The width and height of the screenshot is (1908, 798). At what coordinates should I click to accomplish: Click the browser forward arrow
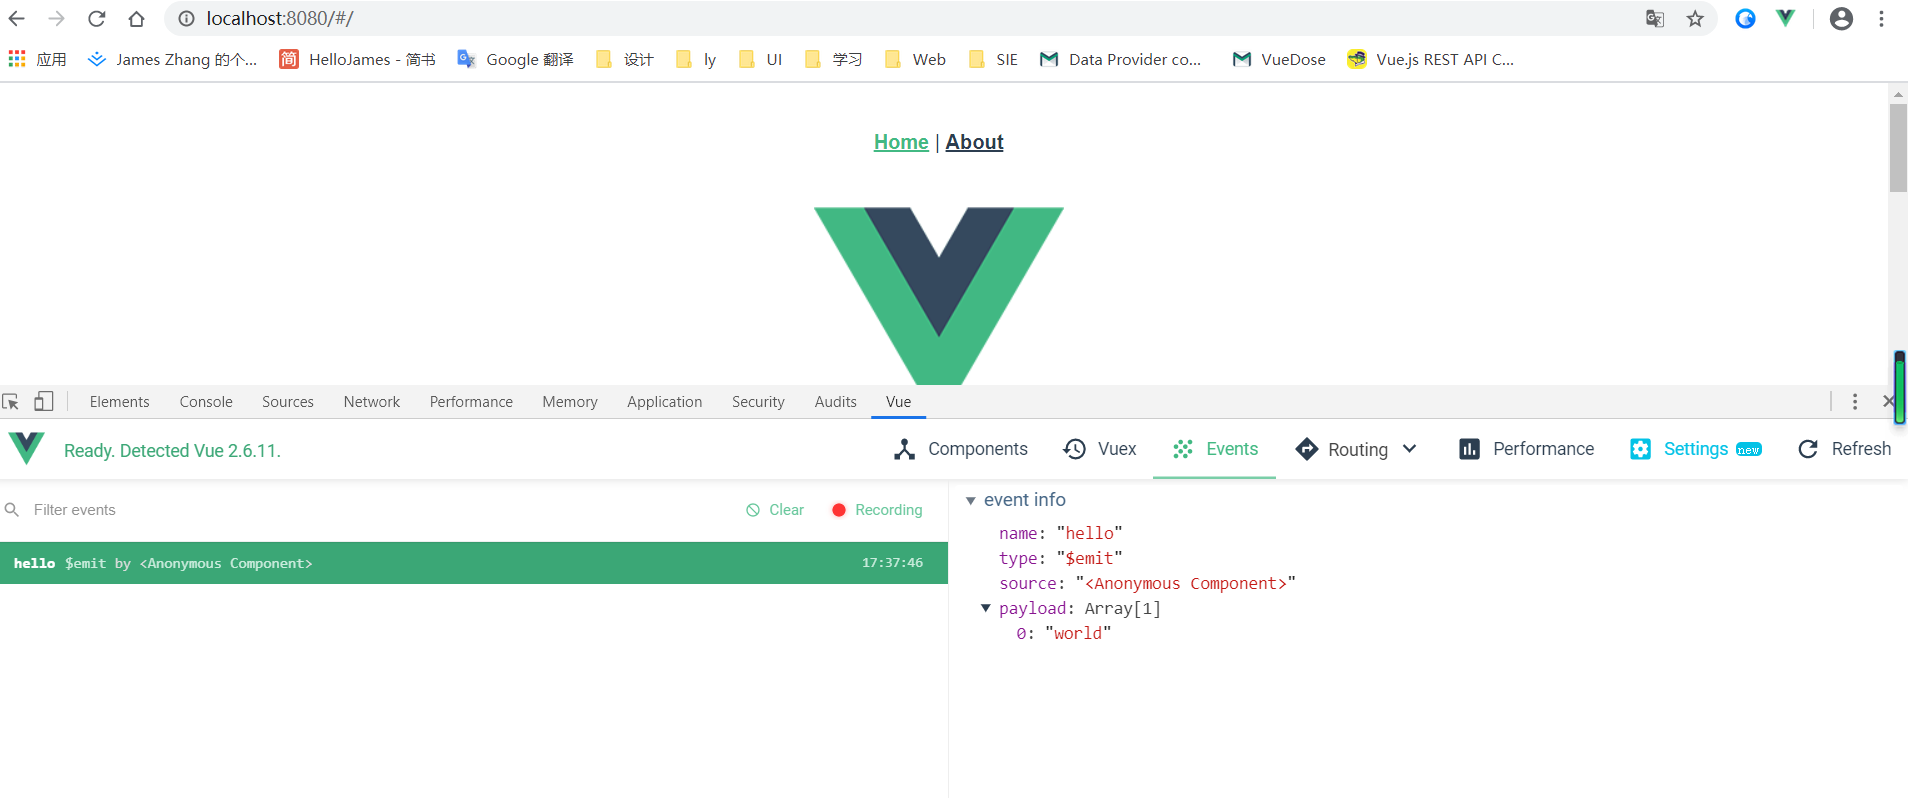(x=57, y=18)
